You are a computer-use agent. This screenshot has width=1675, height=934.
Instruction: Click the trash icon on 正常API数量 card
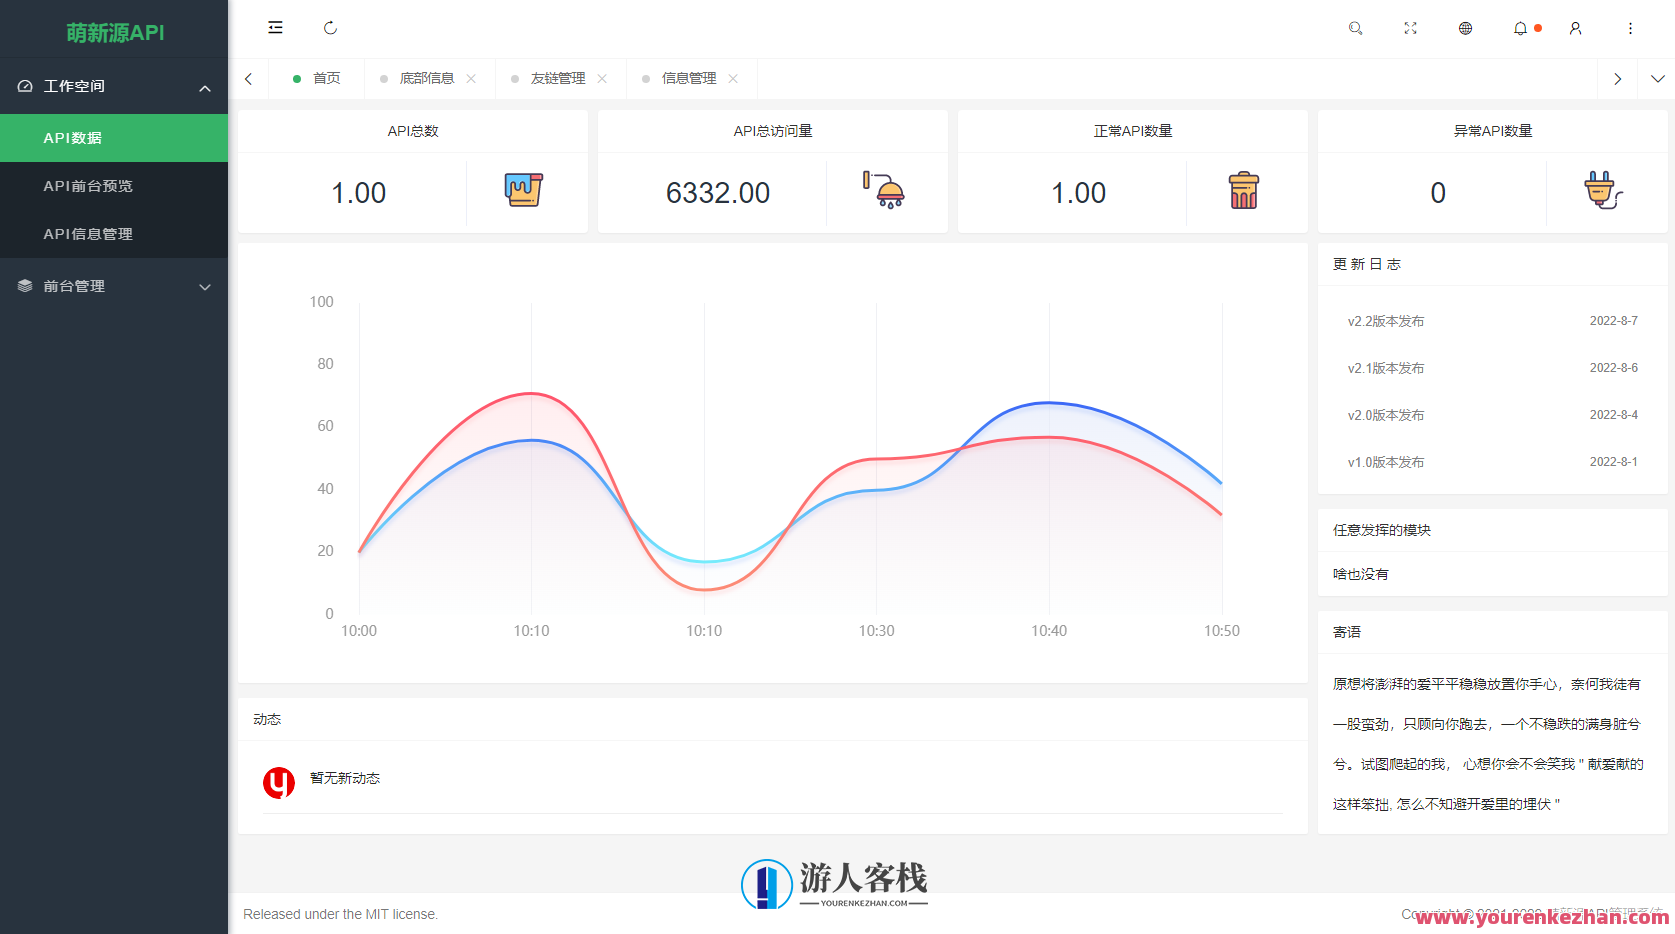(1243, 189)
